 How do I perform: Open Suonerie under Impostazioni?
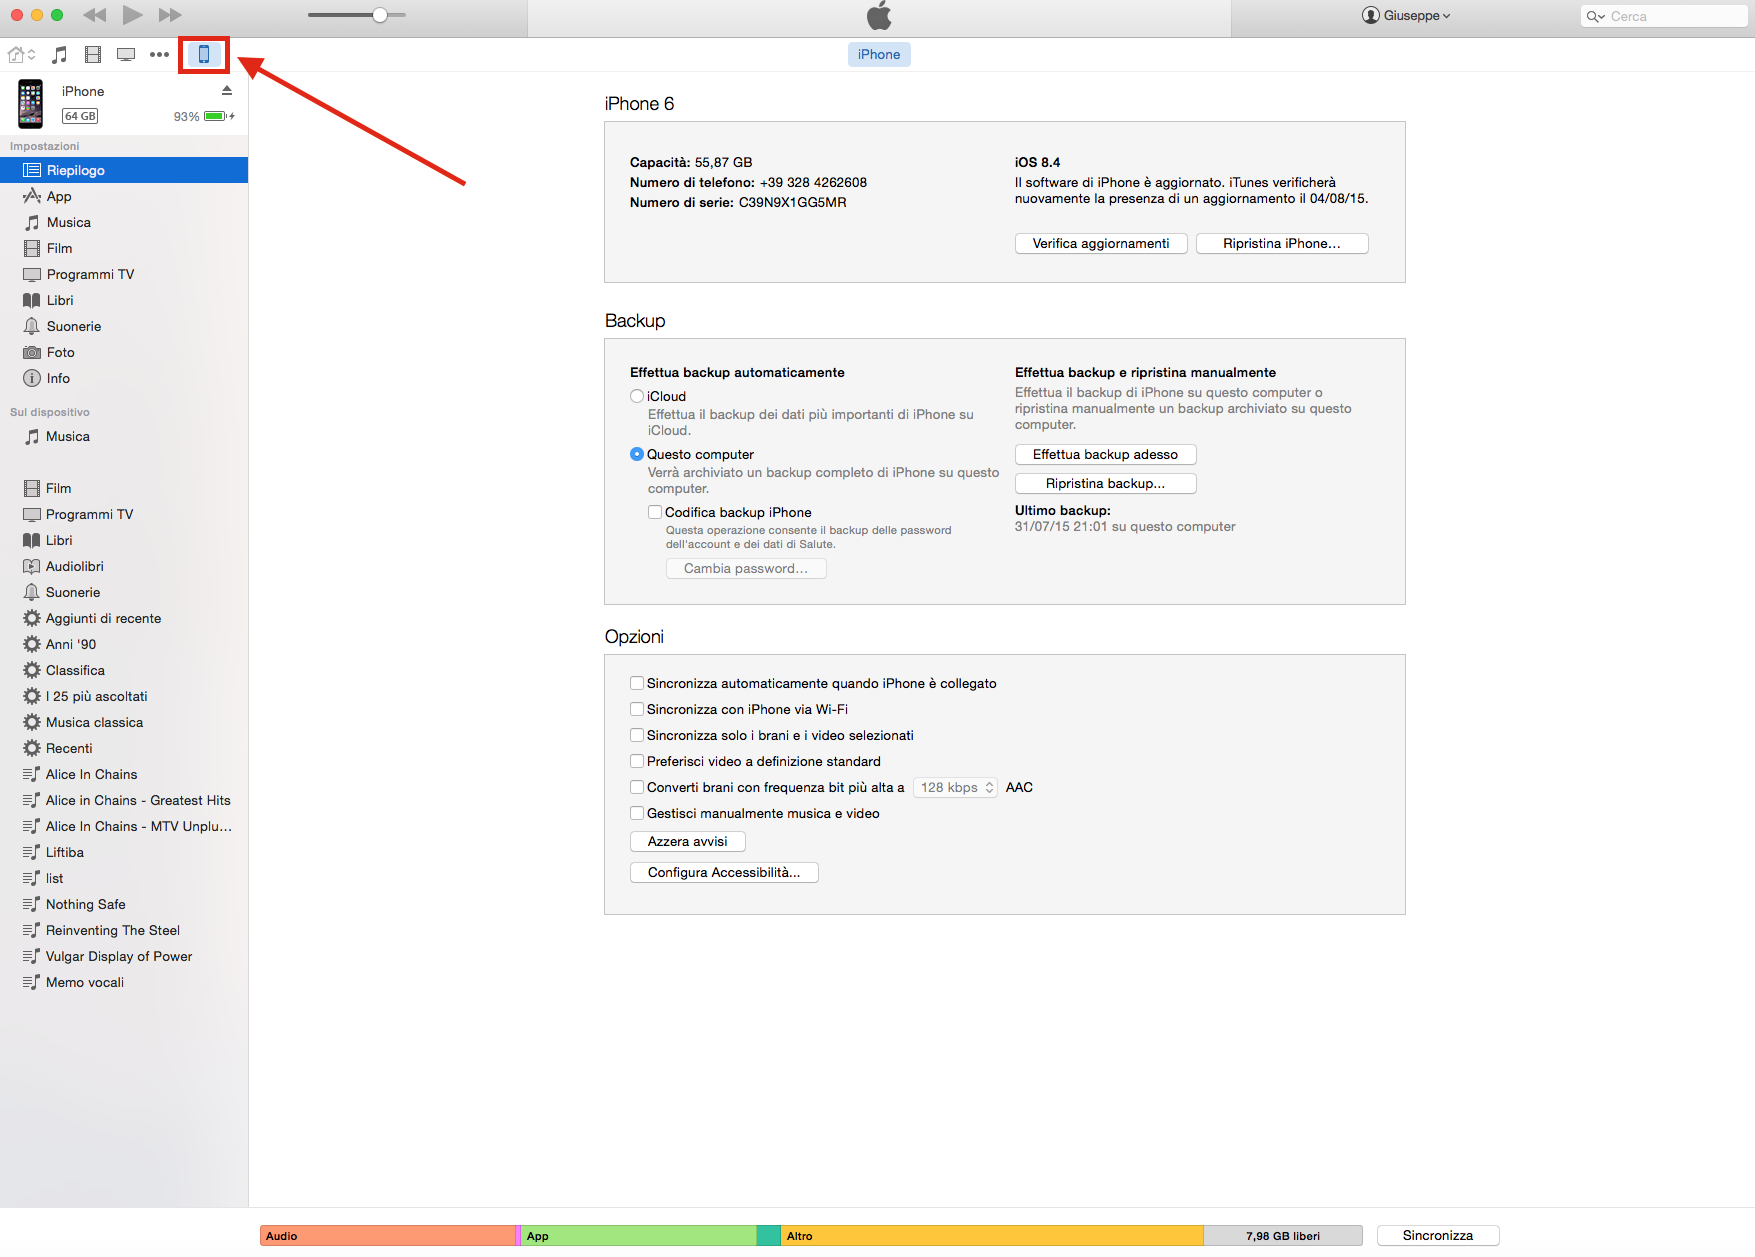pyautogui.click(x=124, y=326)
